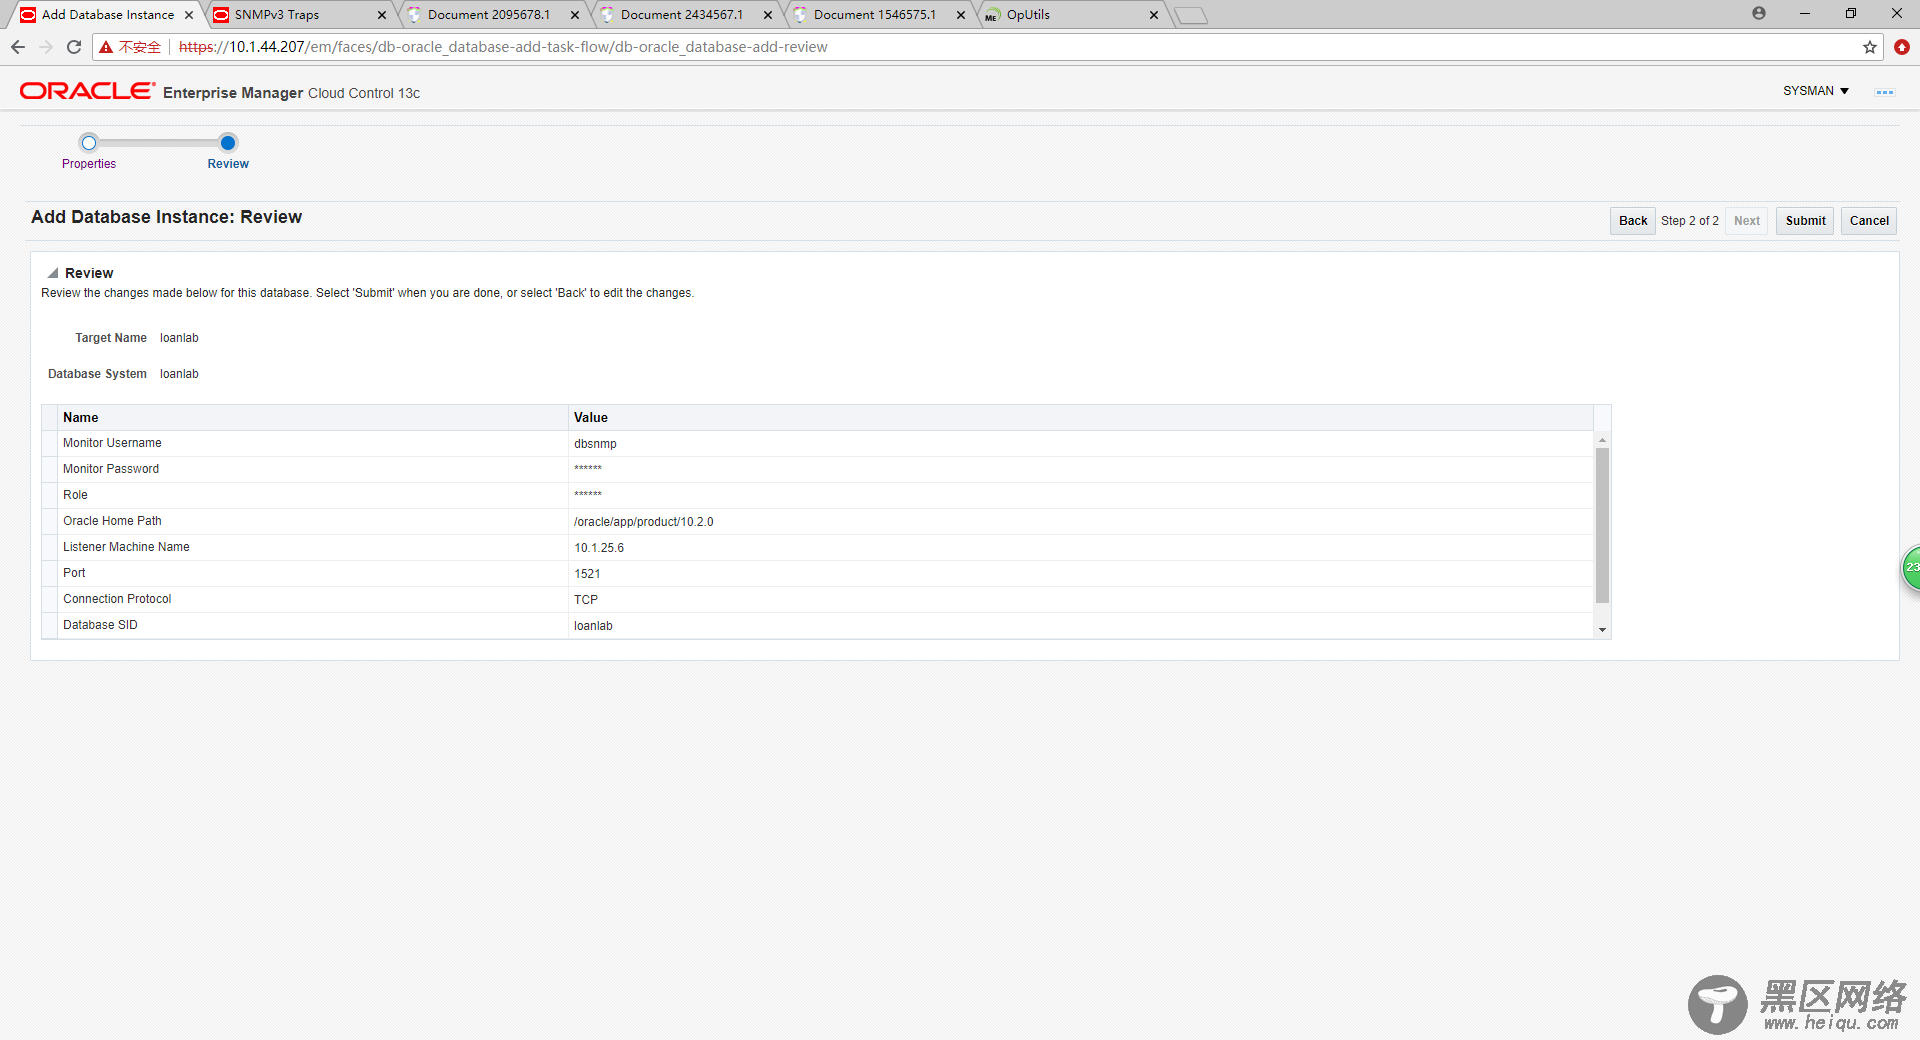Viewport: 1920px width, 1040px height.
Task: Close the SNMPv3 Traps tab
Action: [382, 15]
